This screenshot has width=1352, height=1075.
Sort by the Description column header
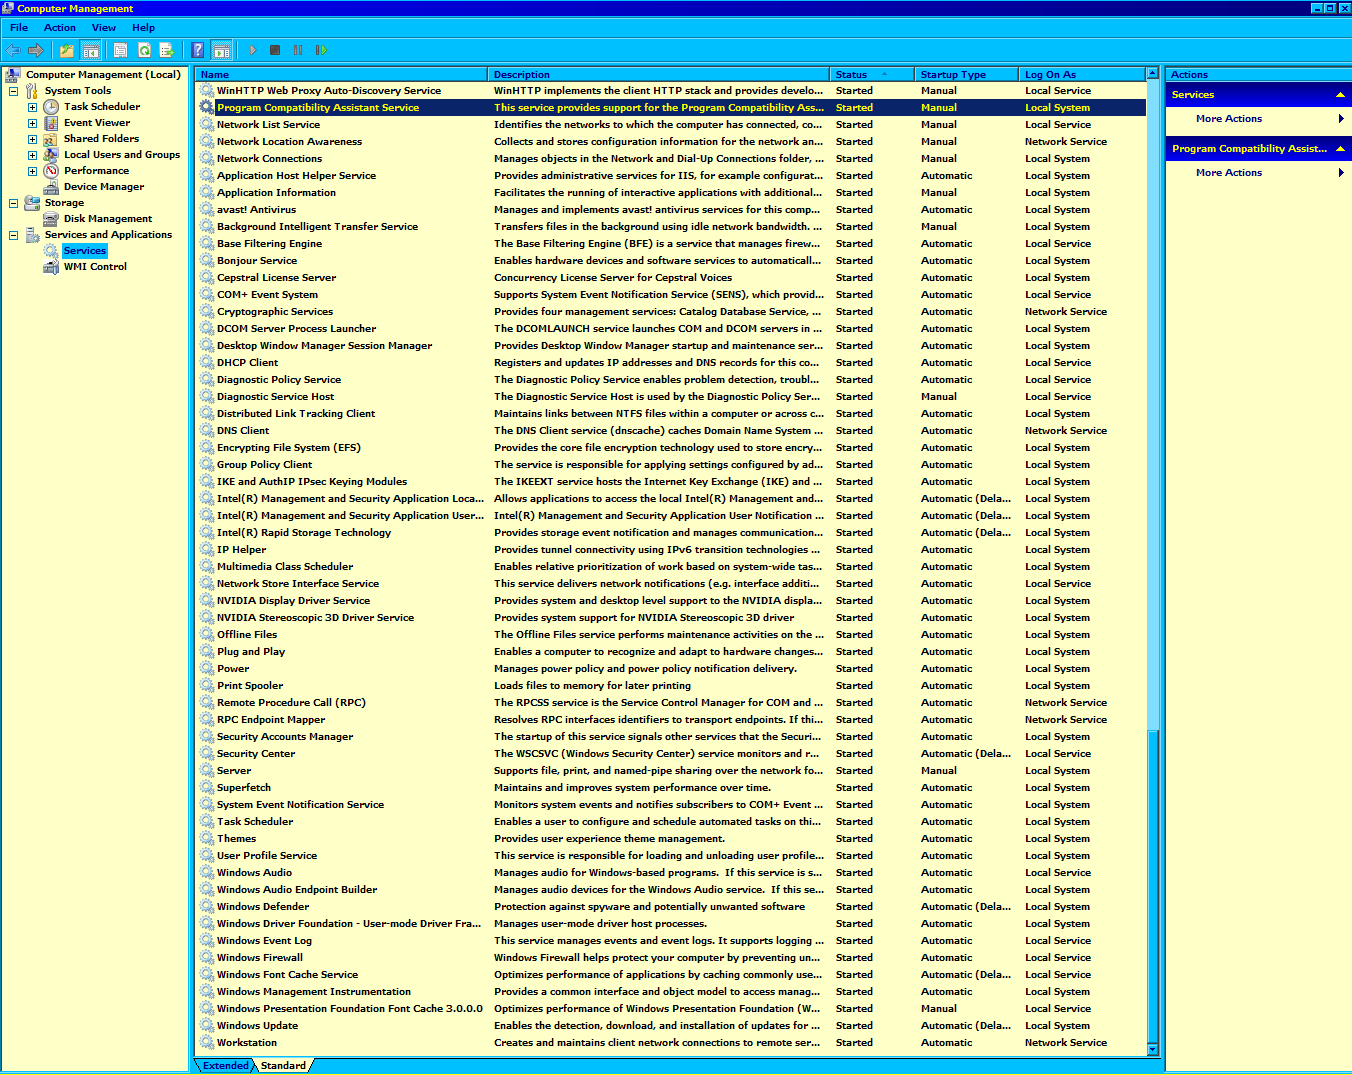[x=659, y=75]
